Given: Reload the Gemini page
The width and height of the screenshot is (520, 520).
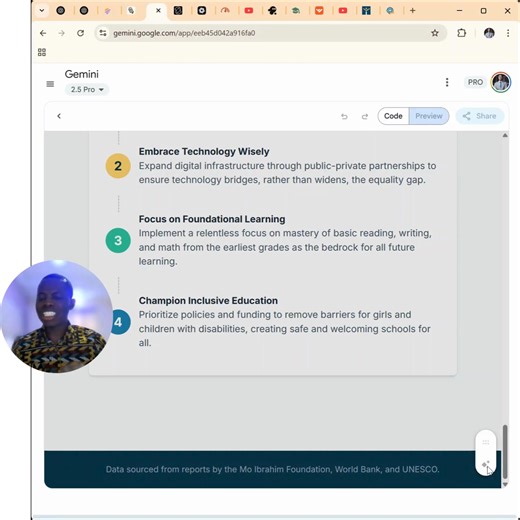Looking at the screenshot, I should coord(80,33).
